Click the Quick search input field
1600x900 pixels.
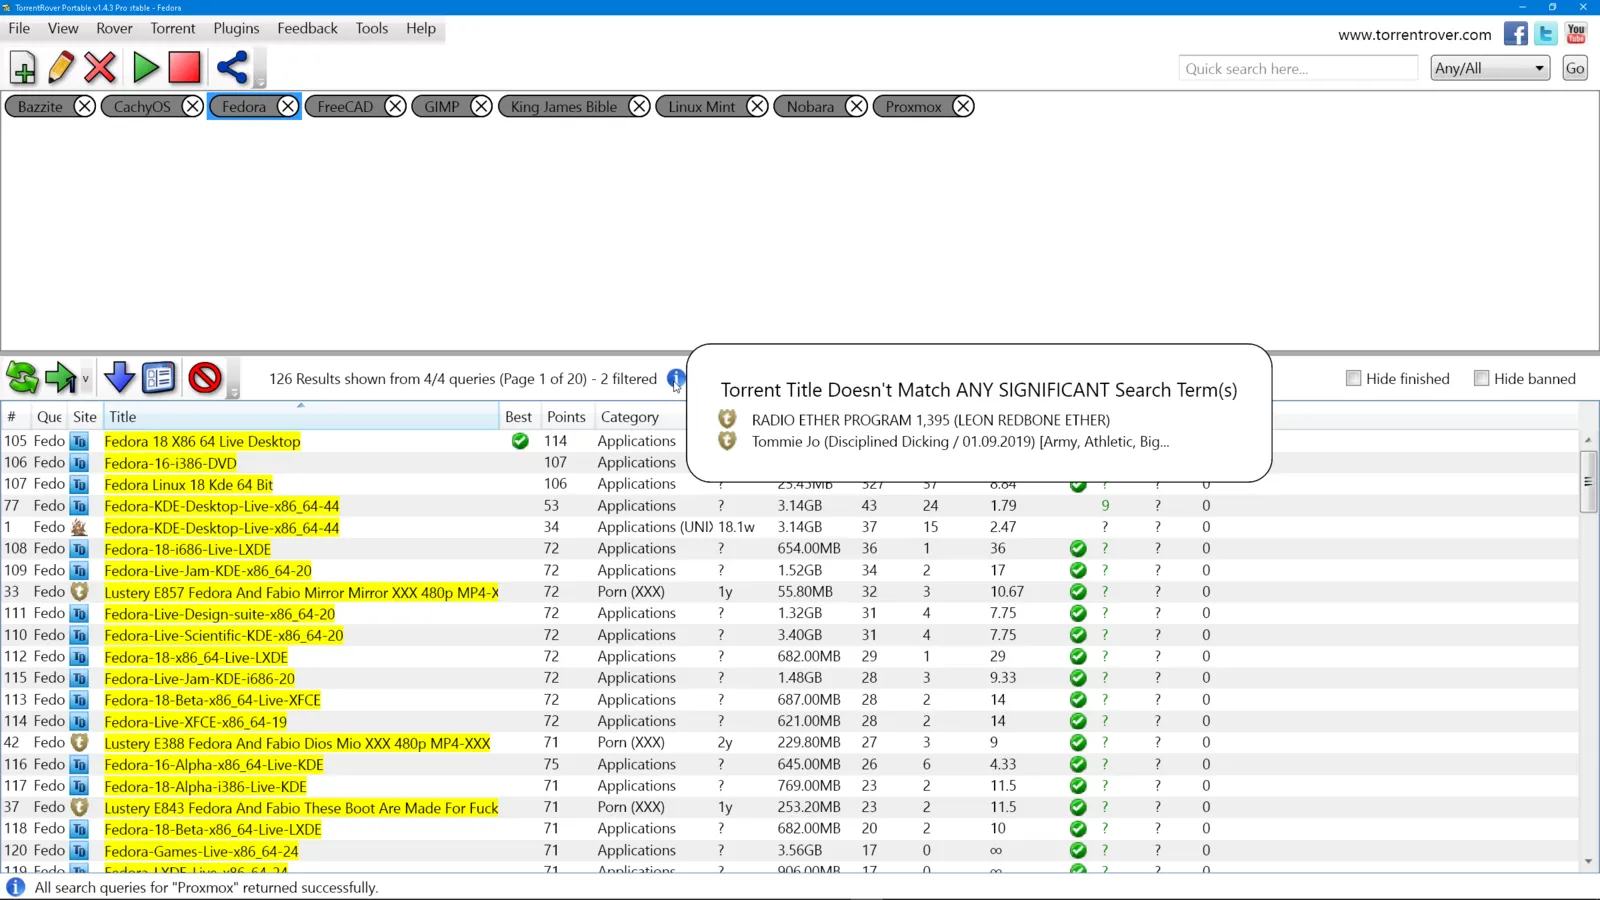pyautogui.click(x=1298, y=68)
